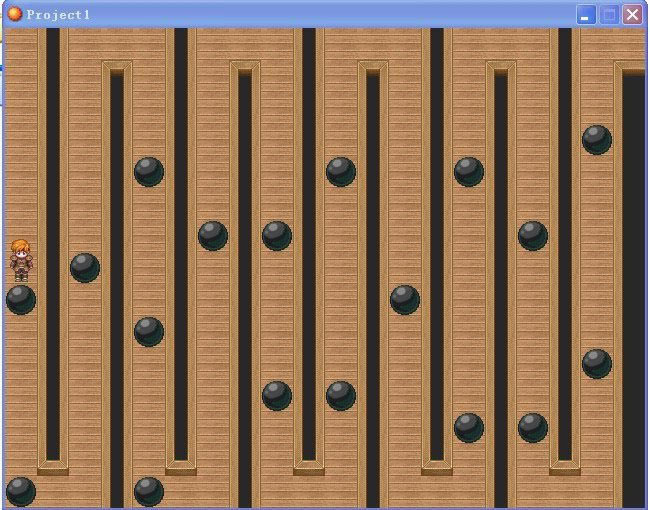Viewport: 650px width, 510px height.
Task: Click the upper ball in the ninth corridor
Action: [533, 235]
